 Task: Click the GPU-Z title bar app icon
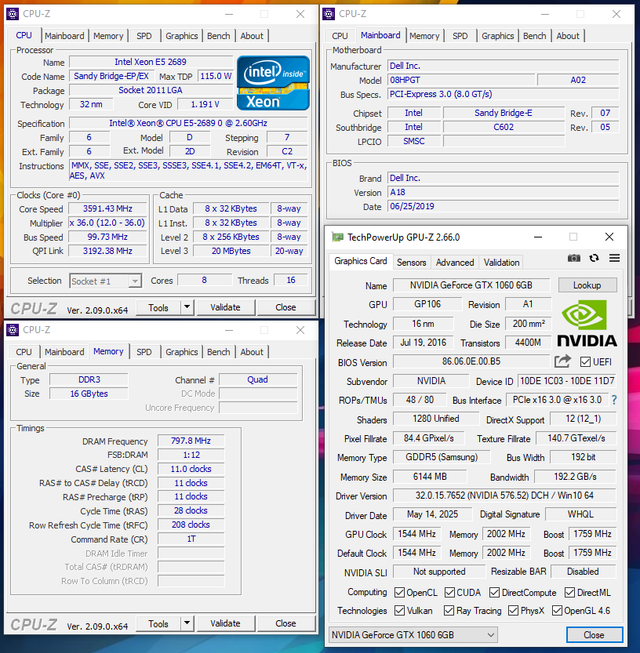336,237
